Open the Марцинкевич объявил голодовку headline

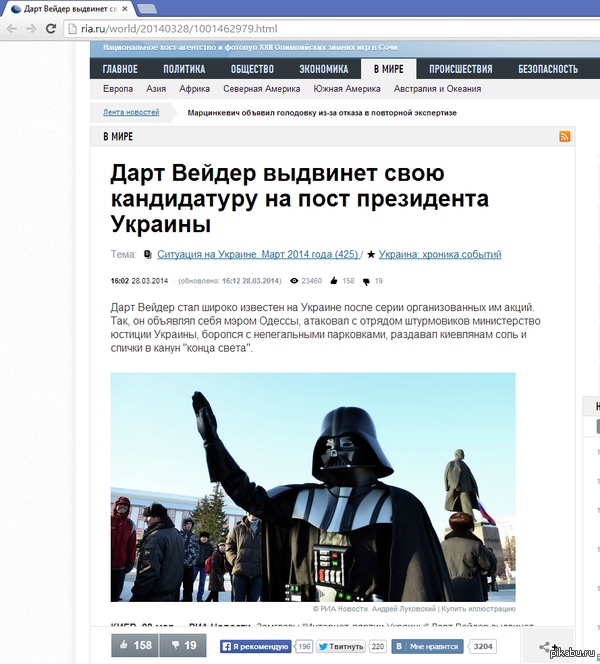[322, 113]
